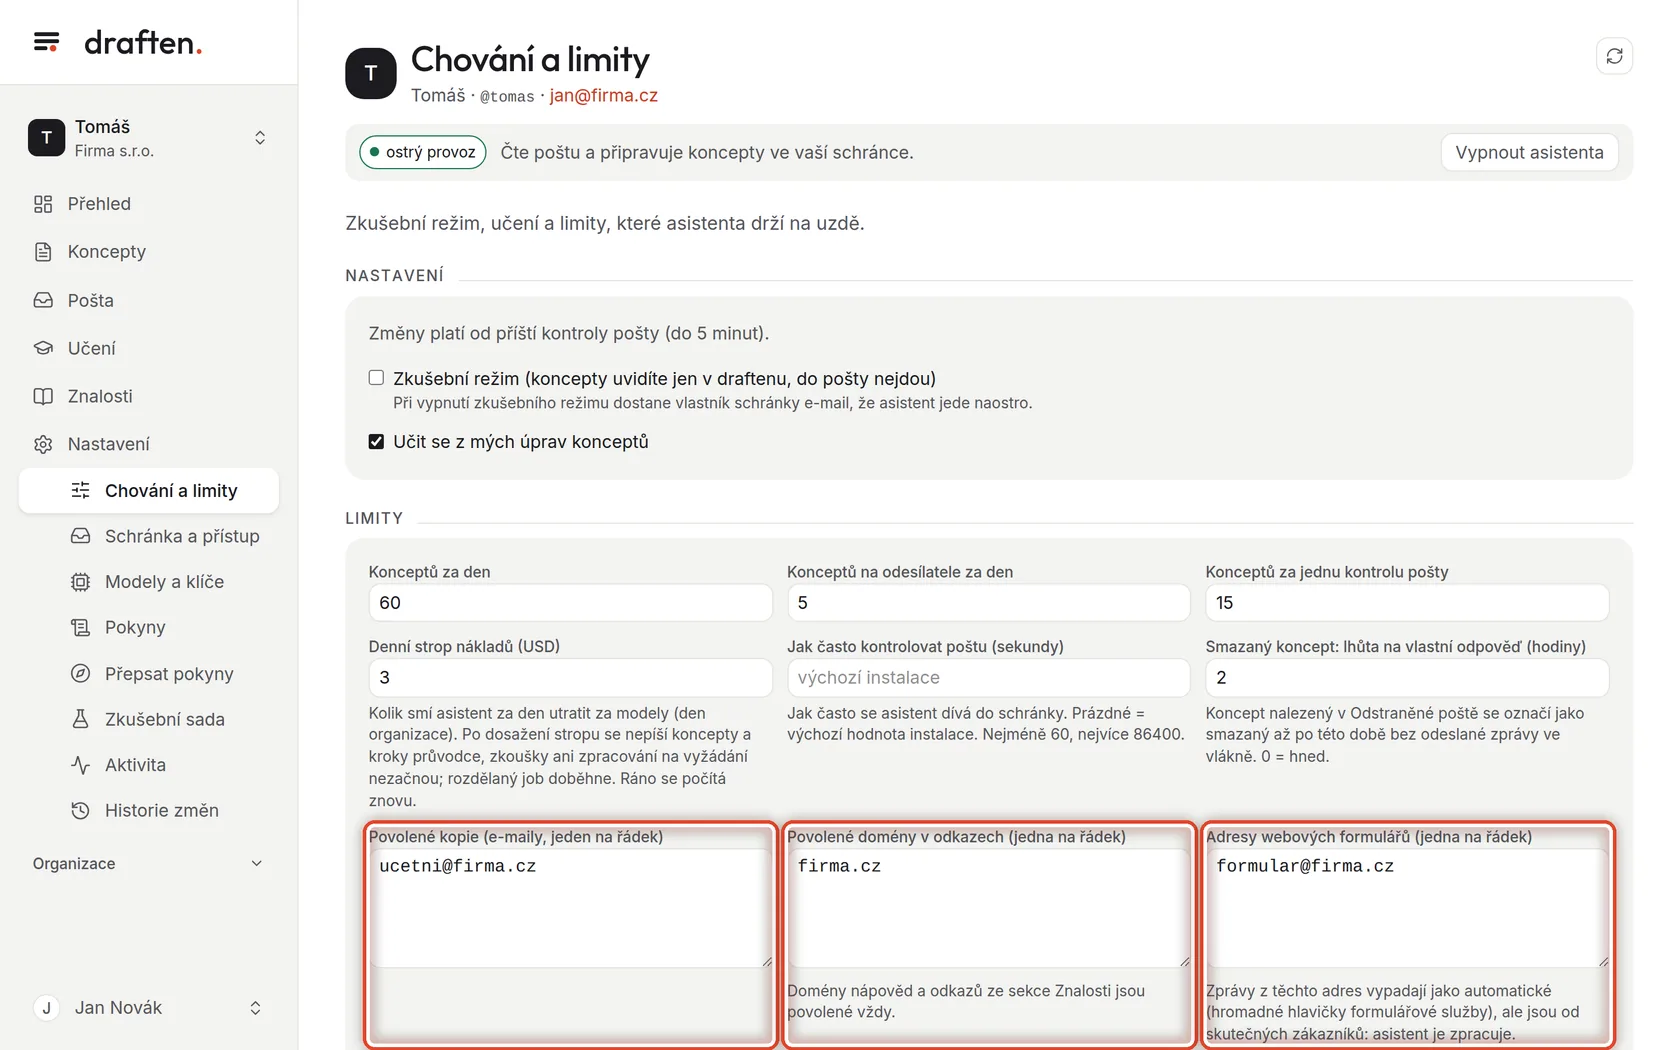The width and height of the screenshot is (1680, 1050).
Task: Expand the Tomáš Firma s.r.o. account switcher
Action: pos(149,138)
